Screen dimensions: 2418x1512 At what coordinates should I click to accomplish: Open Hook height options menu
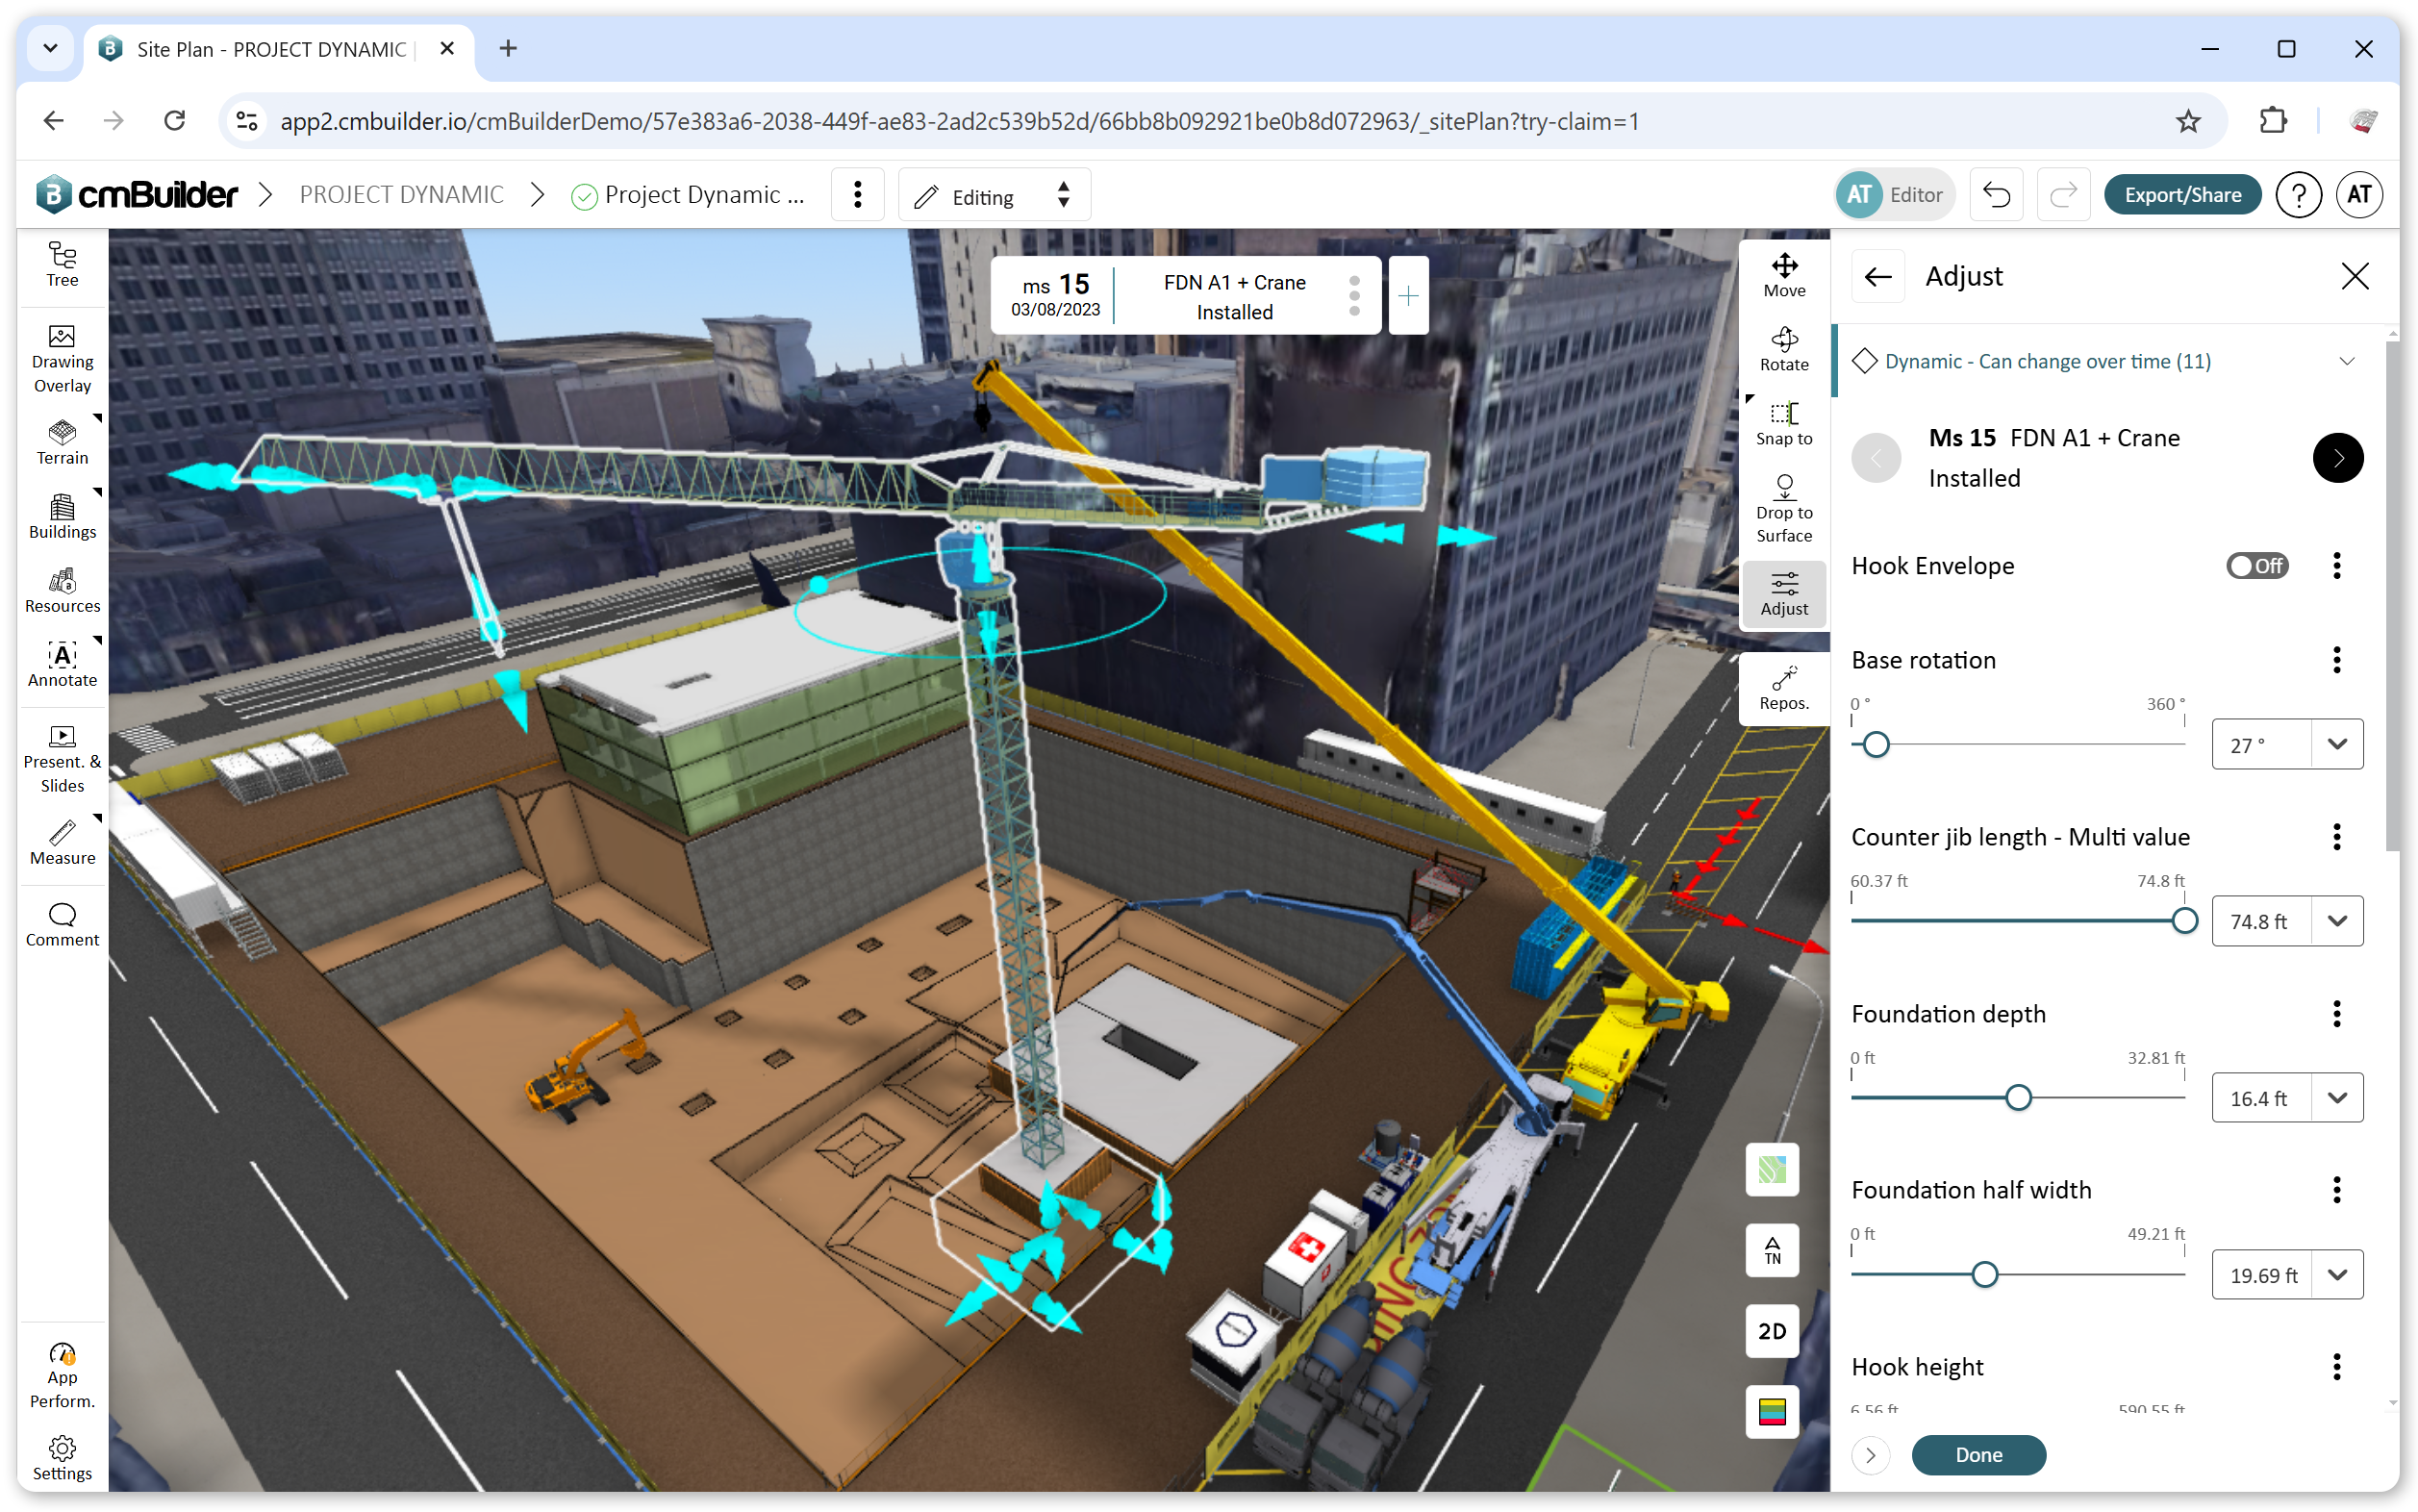(x=2337, y=1367)
